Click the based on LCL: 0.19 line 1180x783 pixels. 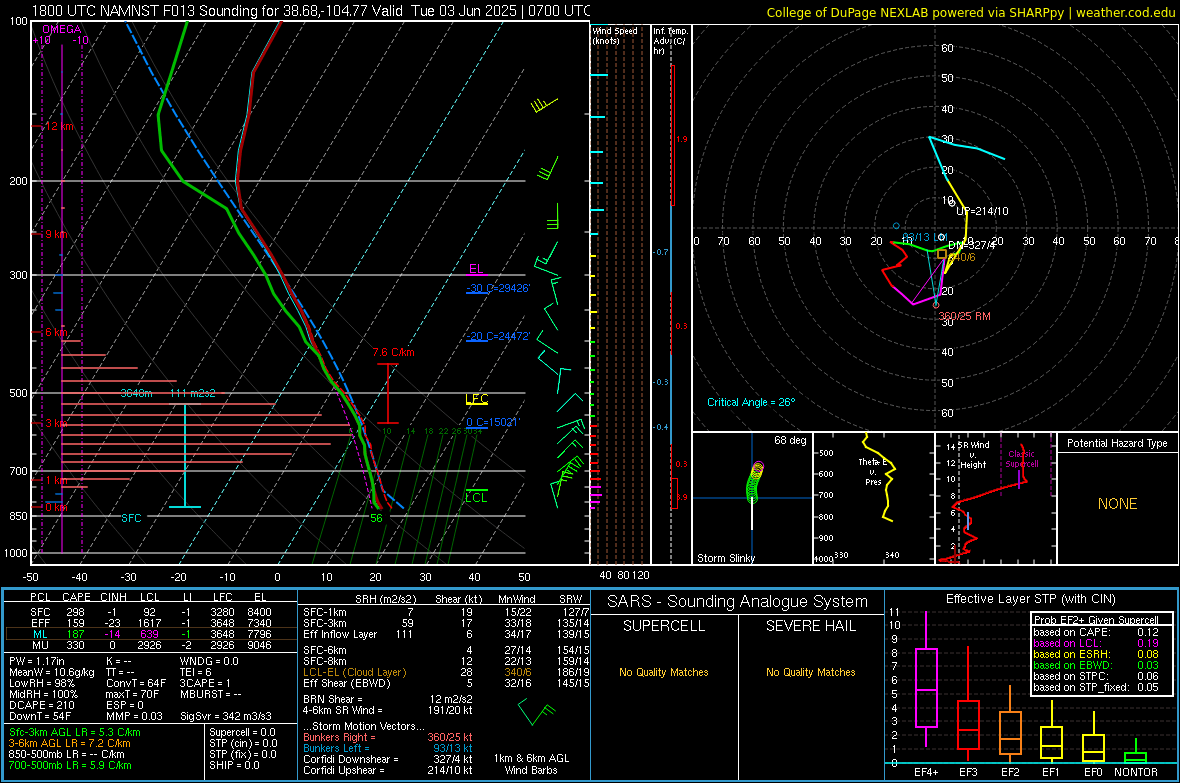click(x=1096, y=643)
